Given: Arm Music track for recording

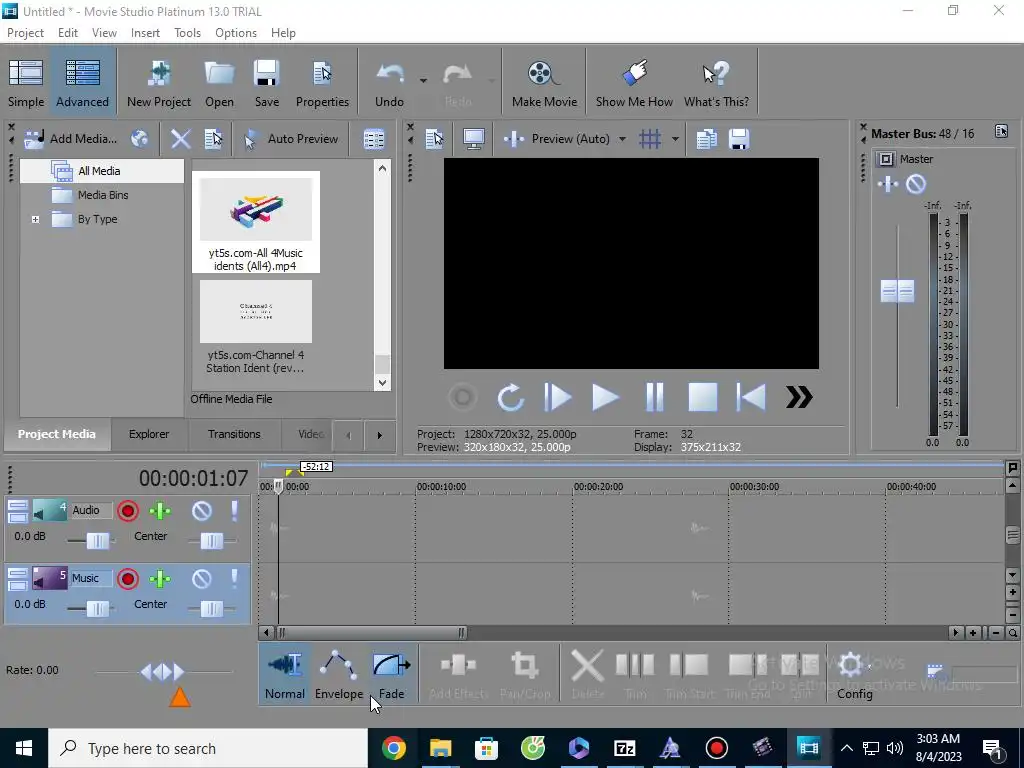Looking at the screenshot, I should click(x=128, y=579).
